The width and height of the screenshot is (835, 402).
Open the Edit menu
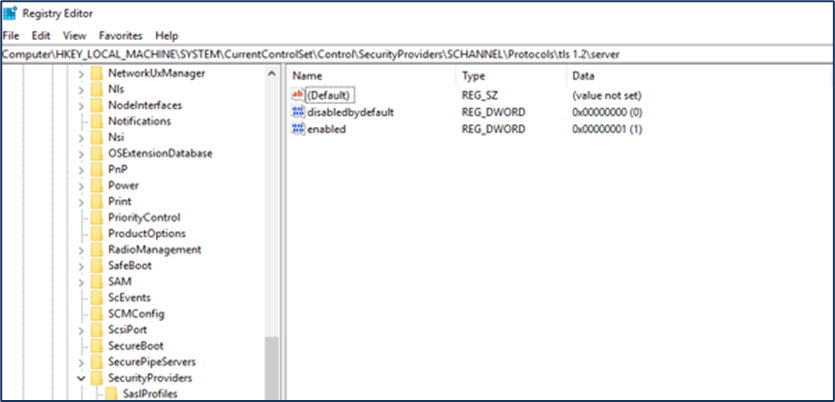click(x=40, y=36)
